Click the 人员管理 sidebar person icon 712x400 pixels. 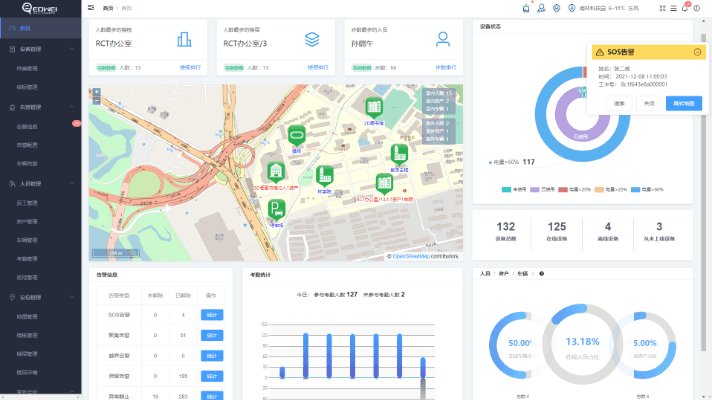point(12,183)
